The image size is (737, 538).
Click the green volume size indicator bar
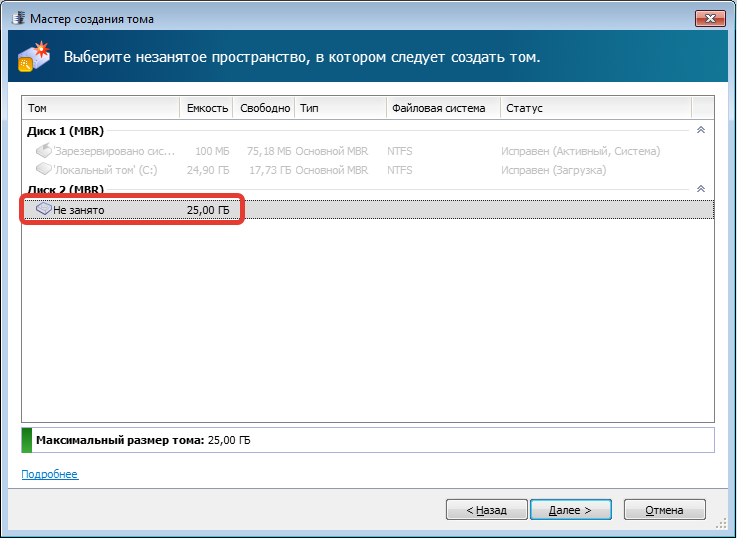pyautogui.click(x=27, y=440)
